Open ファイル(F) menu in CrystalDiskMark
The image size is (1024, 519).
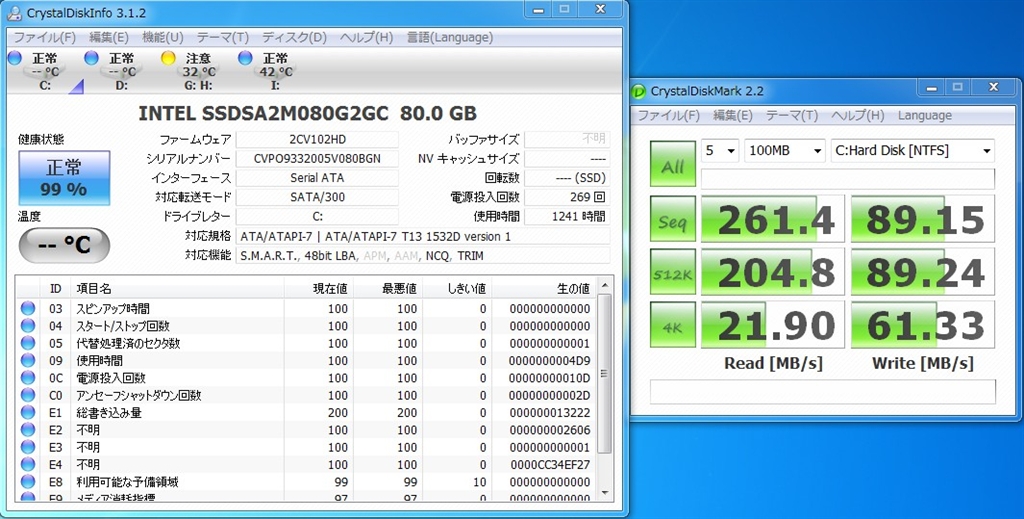[x=668, y=116]
